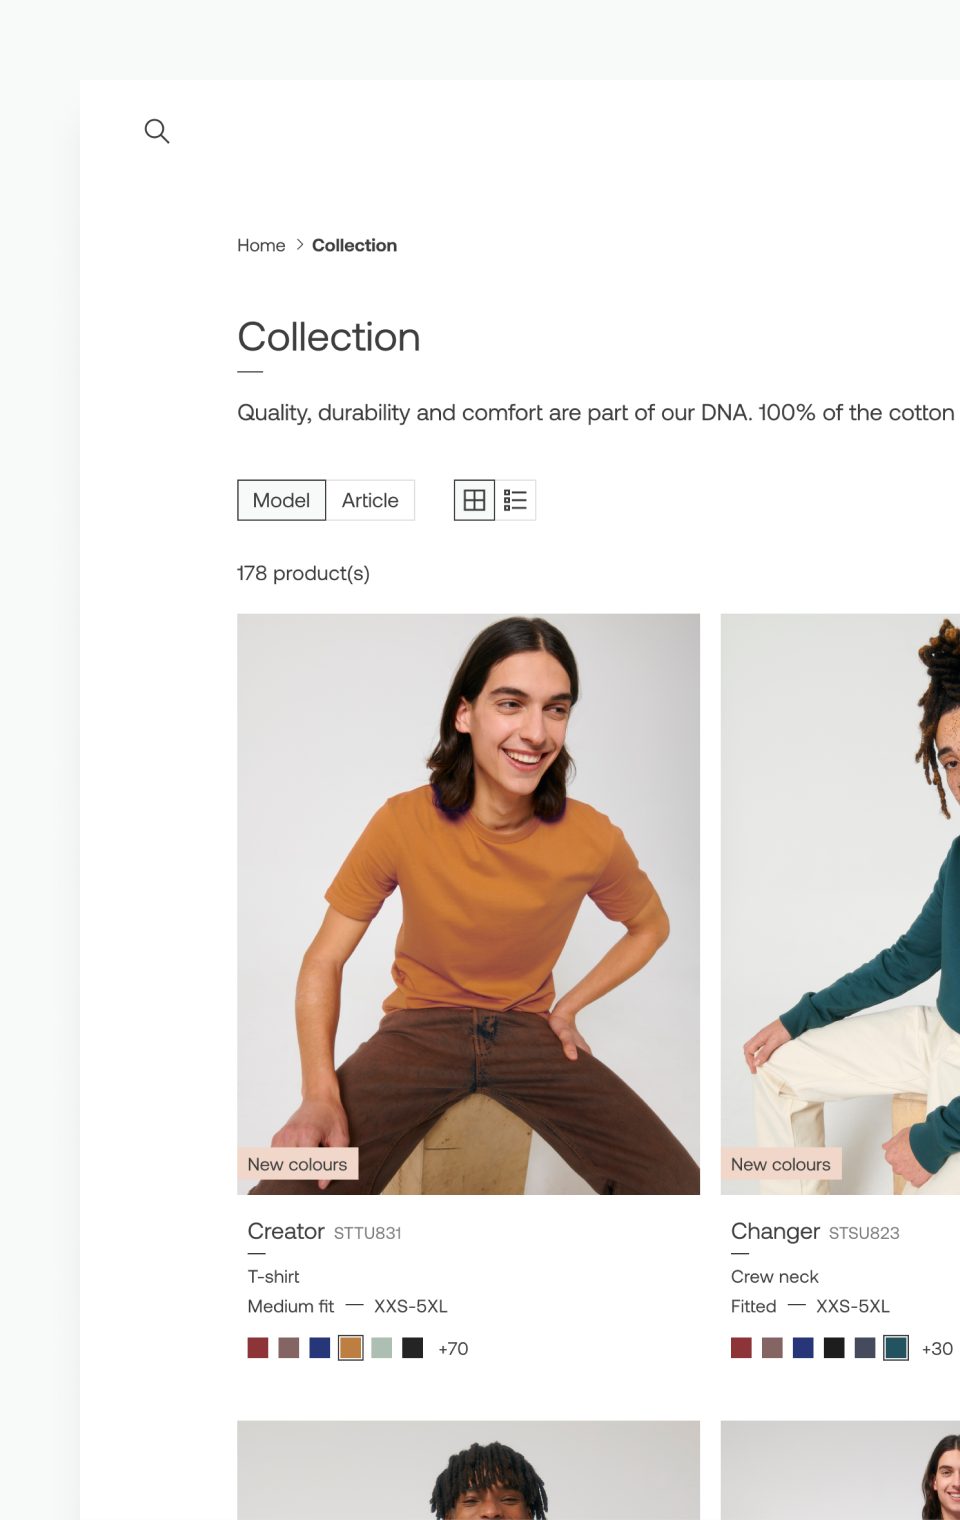Viewport: 960px width, 1520px height.
Task: Open the Creator STTU831 product title
Action: point(286,1231)
